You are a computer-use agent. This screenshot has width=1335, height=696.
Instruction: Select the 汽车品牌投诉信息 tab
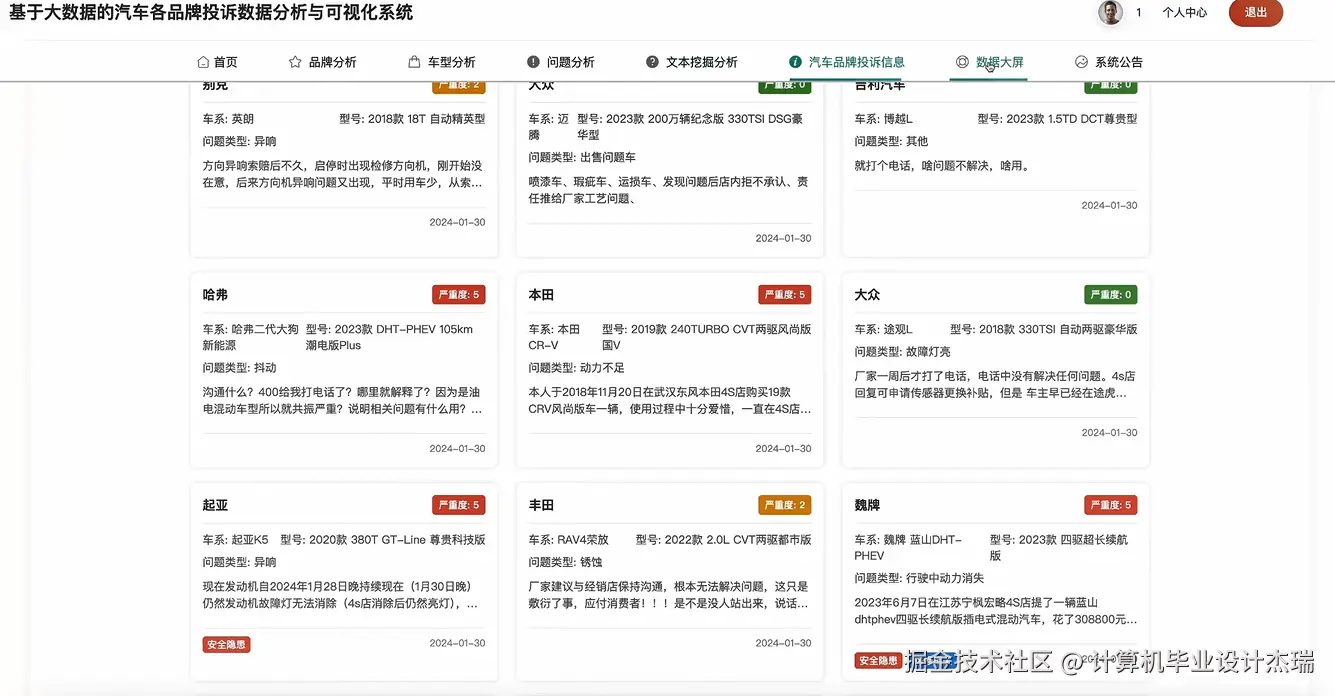pyautogui.click(x=847, y=62)
